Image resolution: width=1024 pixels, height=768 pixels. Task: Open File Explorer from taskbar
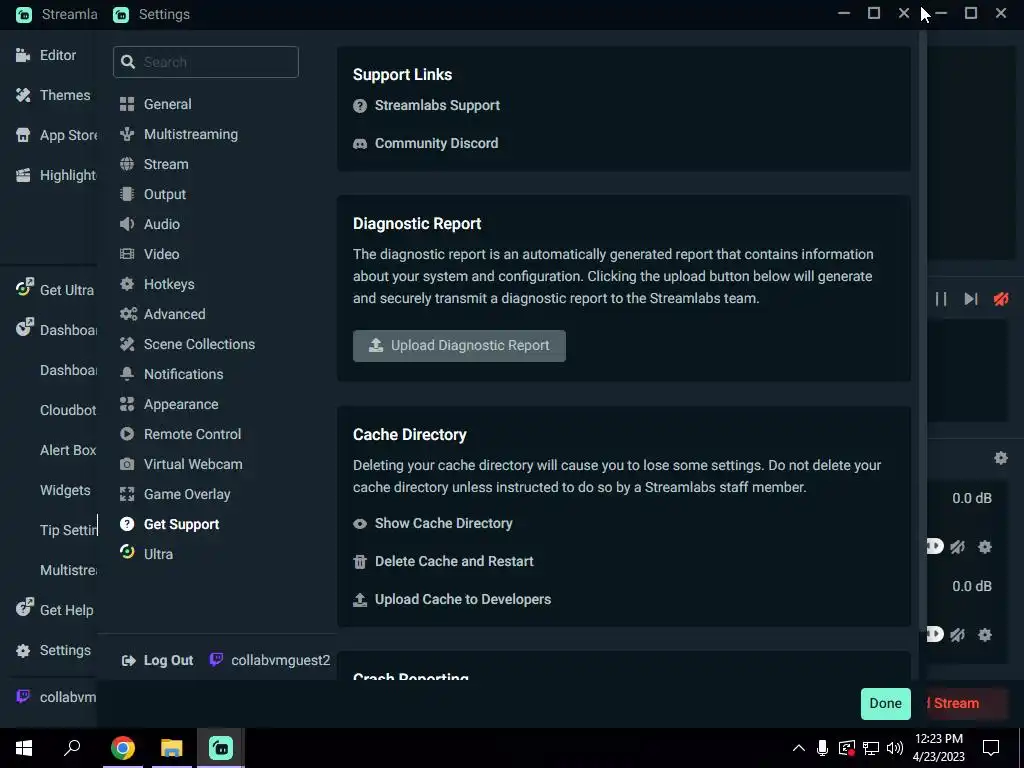coord(172,748)
